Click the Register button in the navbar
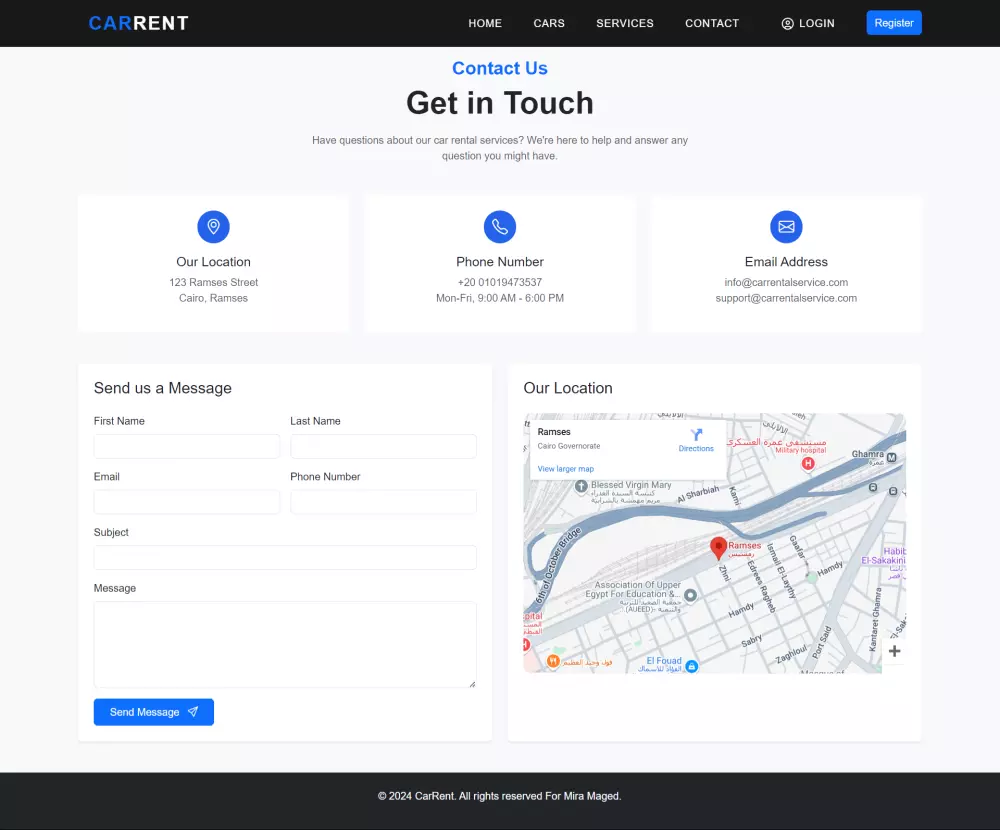This screenshot has height=830, width=1000. pos(893,22)
